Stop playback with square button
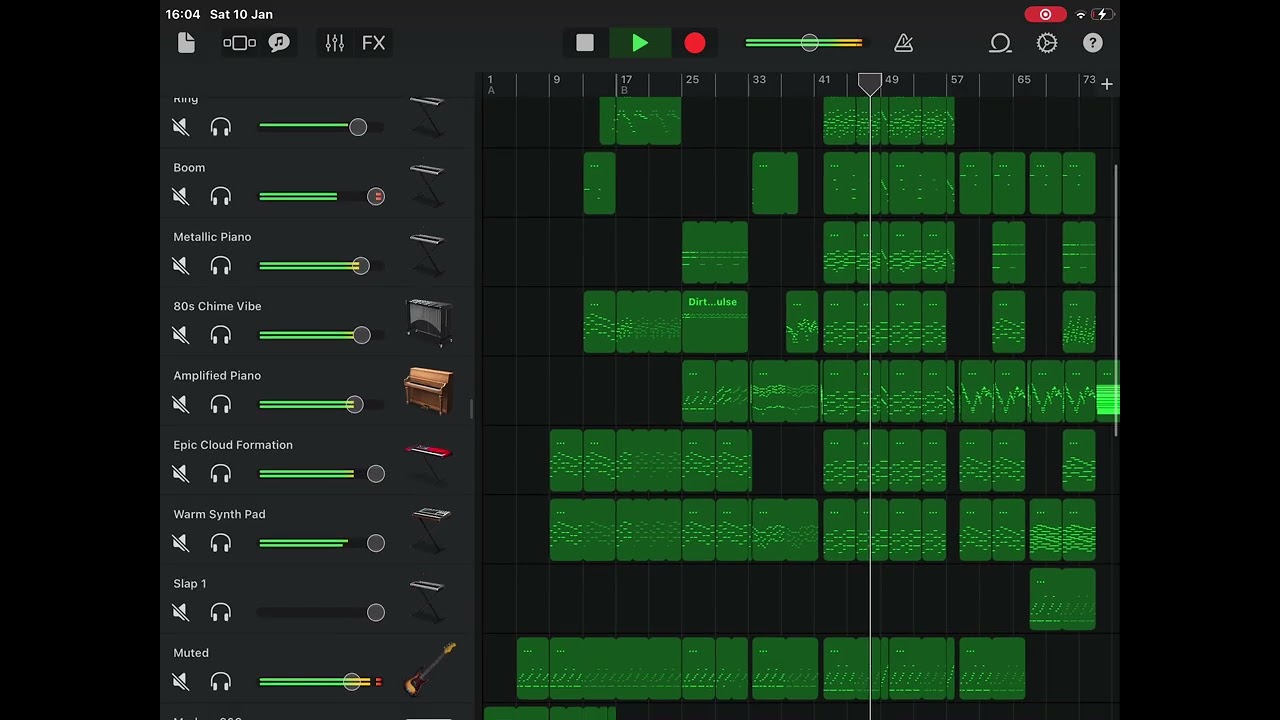 pos(585,43)
